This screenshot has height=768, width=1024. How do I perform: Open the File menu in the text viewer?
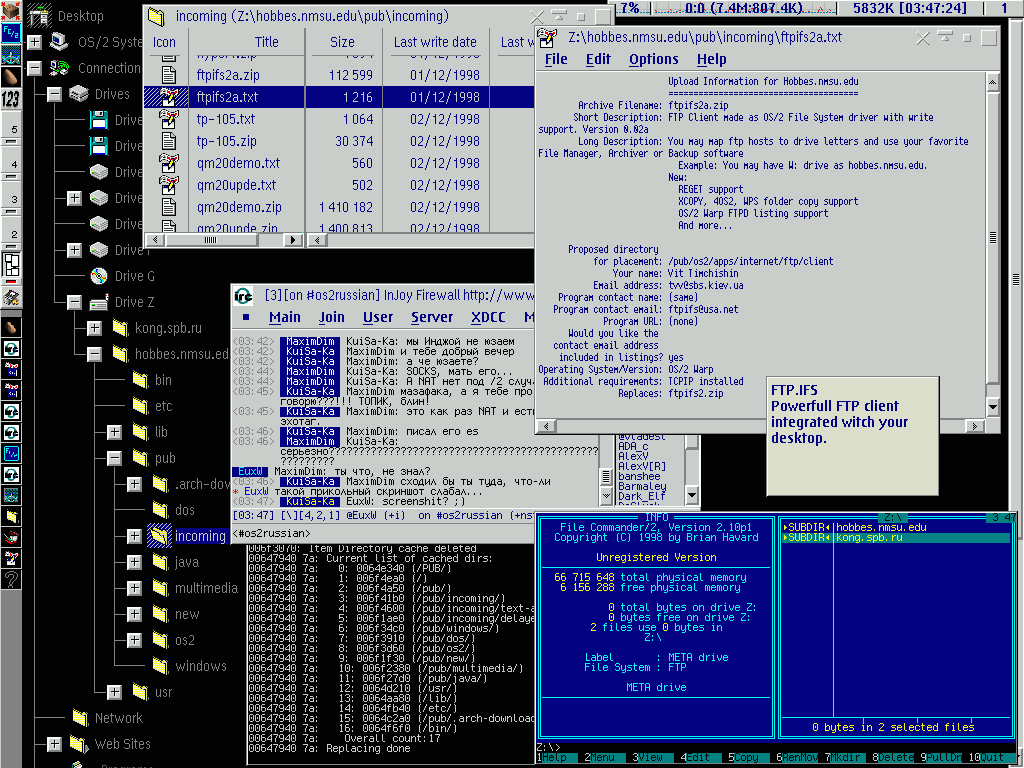click(x=556, y=59)
